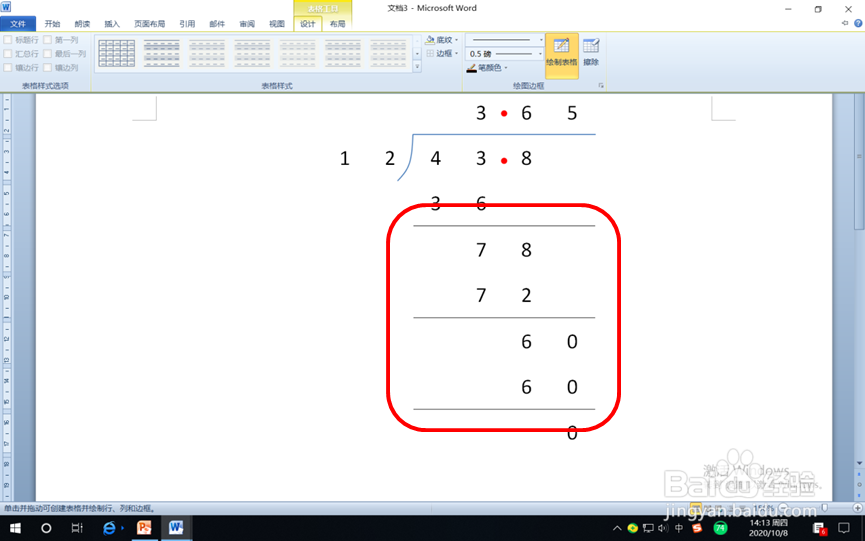This screenshot has width=865, height=541.
Task: Click the Select Browse Object circle button
Action: pyautogui.click(x=859, y=485)
